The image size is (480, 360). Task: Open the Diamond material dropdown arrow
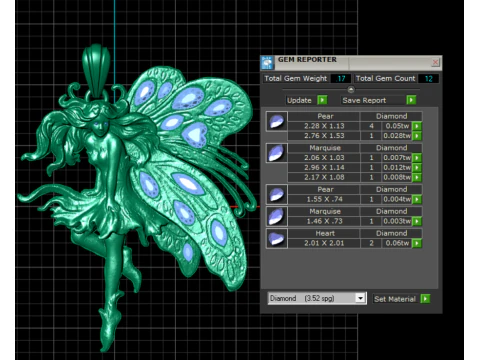pos(360,298)
